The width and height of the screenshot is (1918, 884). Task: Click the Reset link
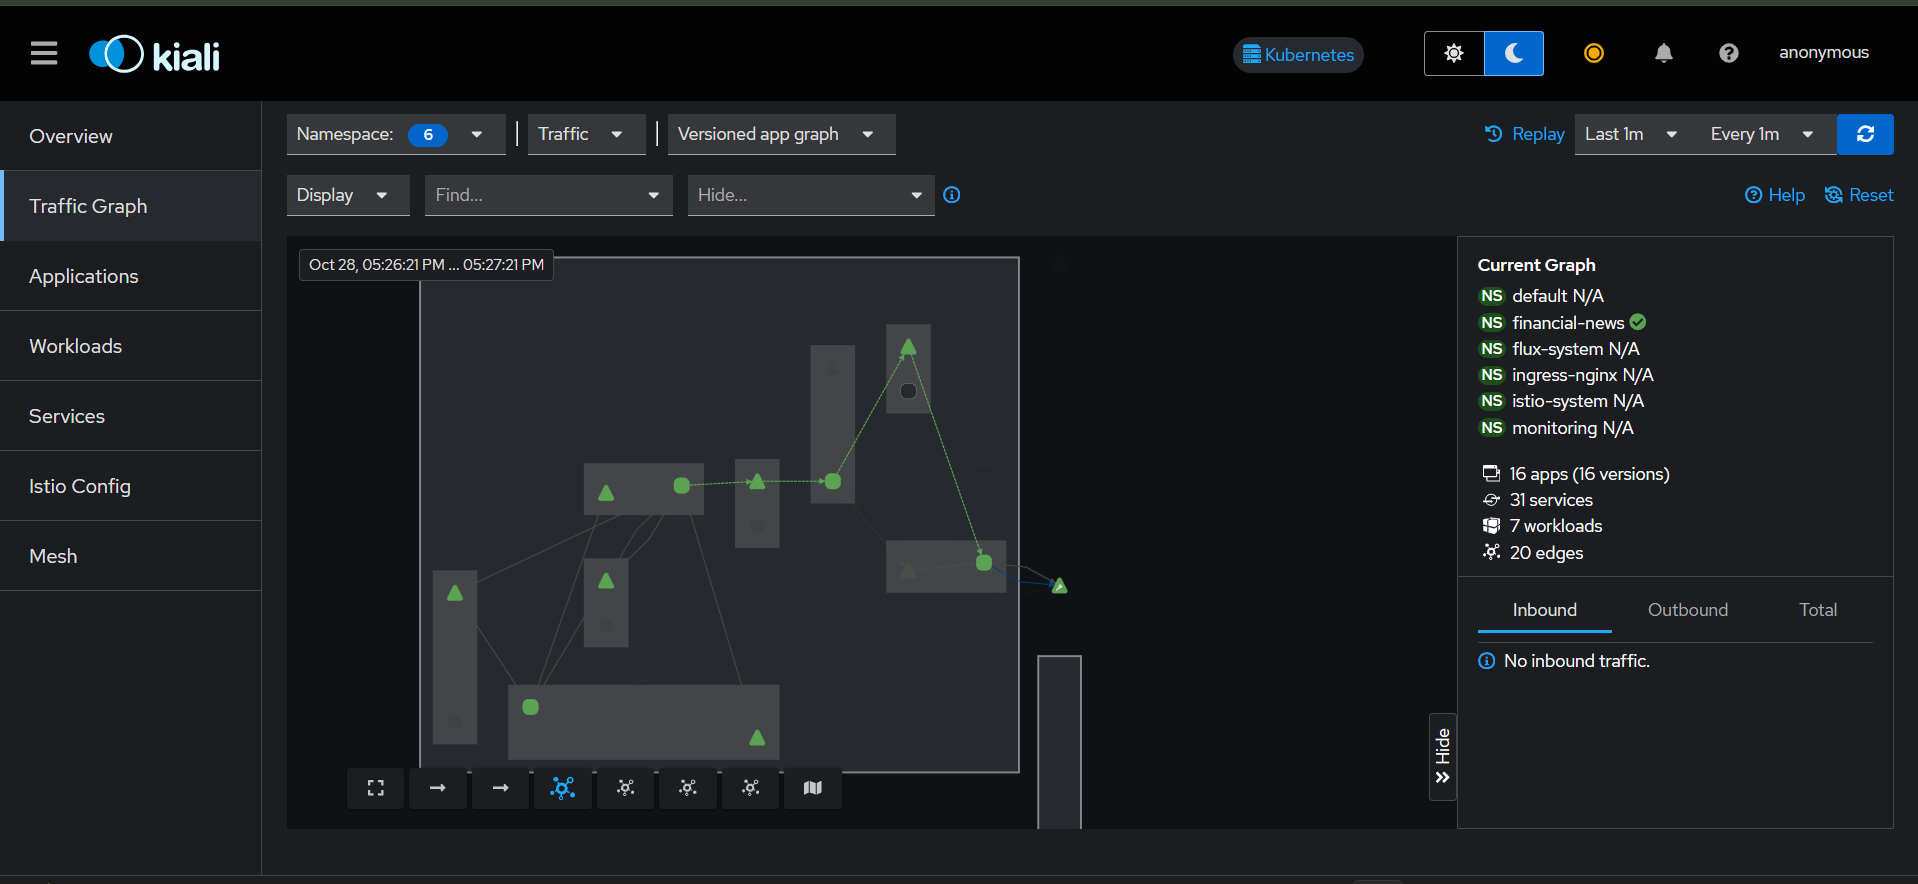coord(1860,195)
